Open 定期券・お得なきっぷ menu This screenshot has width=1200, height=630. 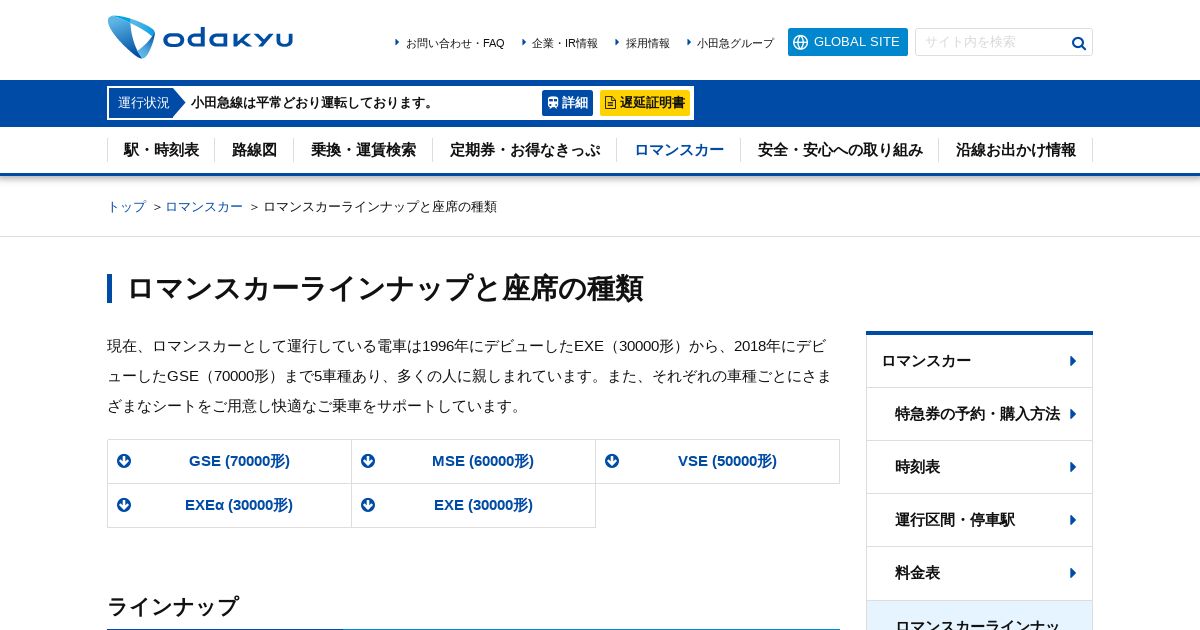(525, 150)
